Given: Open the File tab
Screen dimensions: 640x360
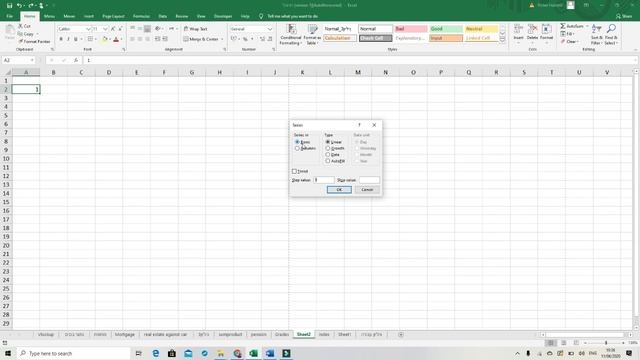Looking at the screenshot, I should (x=9, y=16).
